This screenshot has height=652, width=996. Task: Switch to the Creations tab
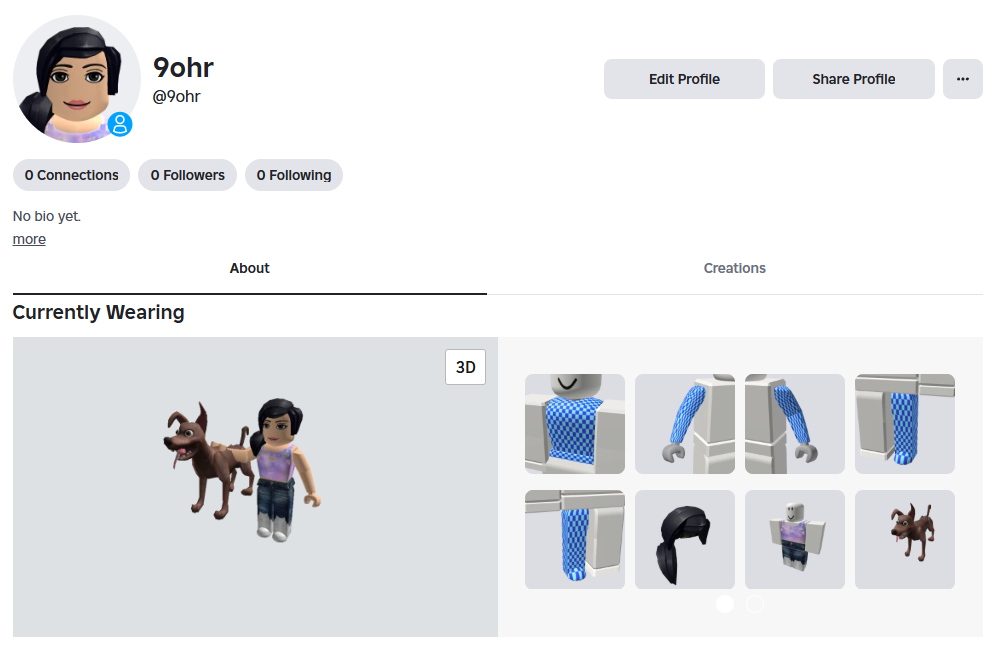[734, 268]
